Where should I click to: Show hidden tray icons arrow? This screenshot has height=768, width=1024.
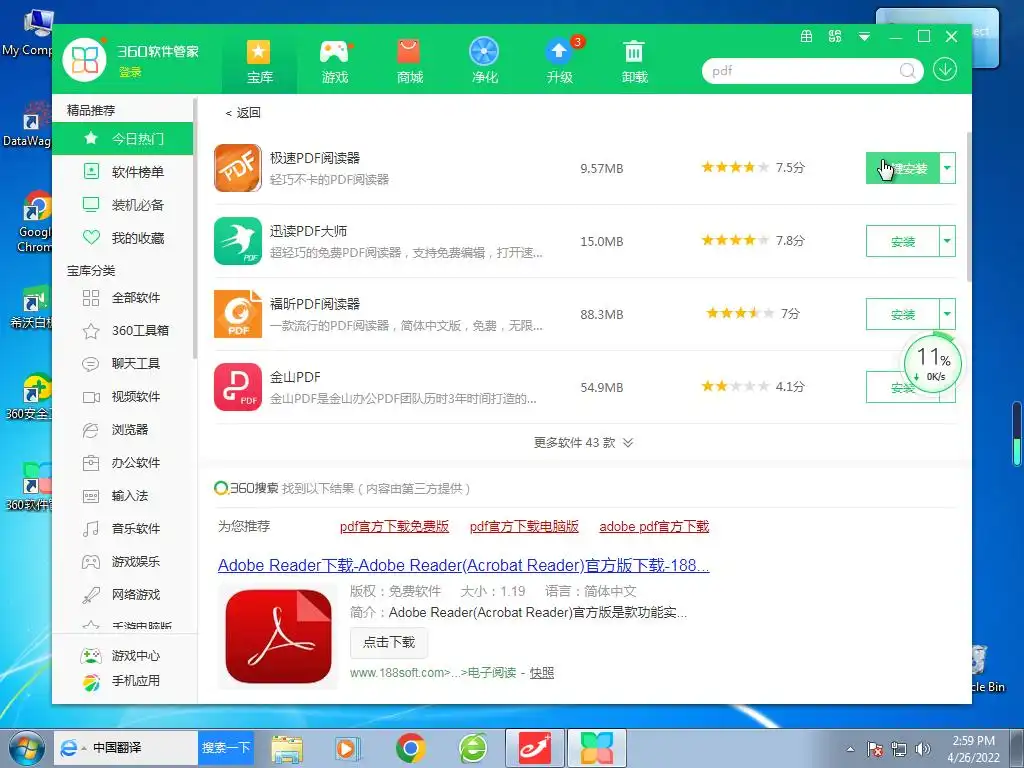point(850,749)
